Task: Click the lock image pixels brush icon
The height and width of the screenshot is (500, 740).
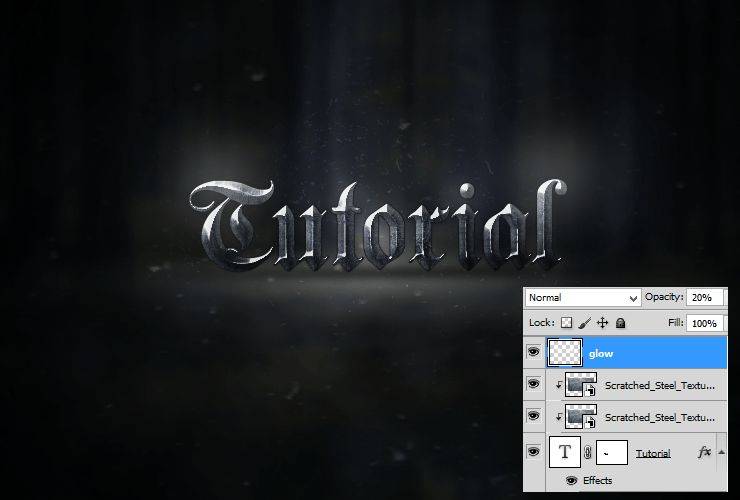Action: pyautogui.click(x=584, y=323)
